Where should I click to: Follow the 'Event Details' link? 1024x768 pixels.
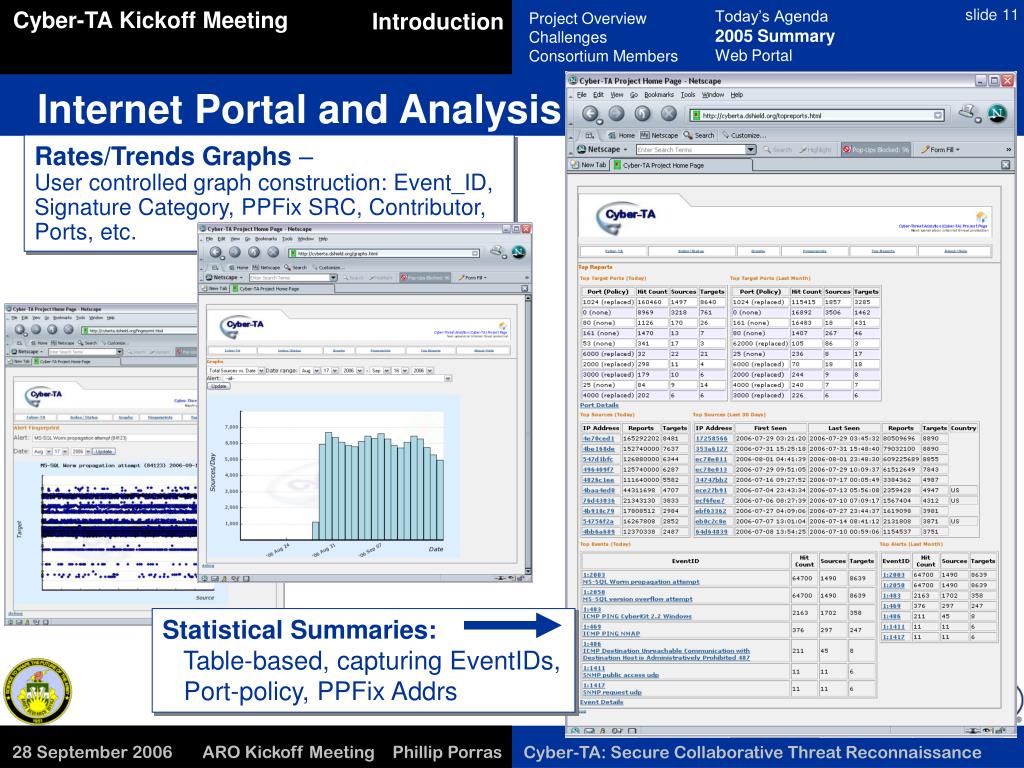coord(601,702)
